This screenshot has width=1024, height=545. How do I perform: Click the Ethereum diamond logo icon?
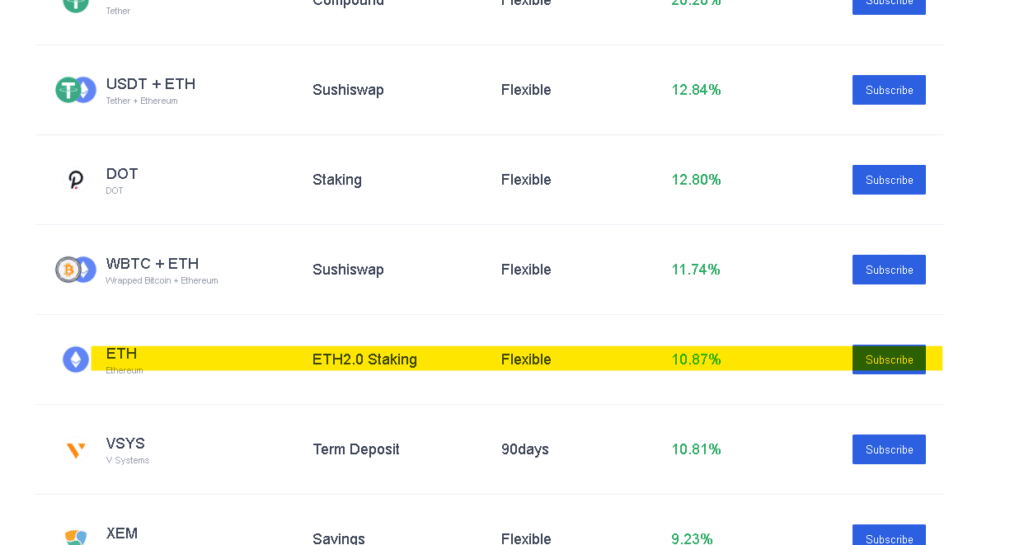coord(76,360)
